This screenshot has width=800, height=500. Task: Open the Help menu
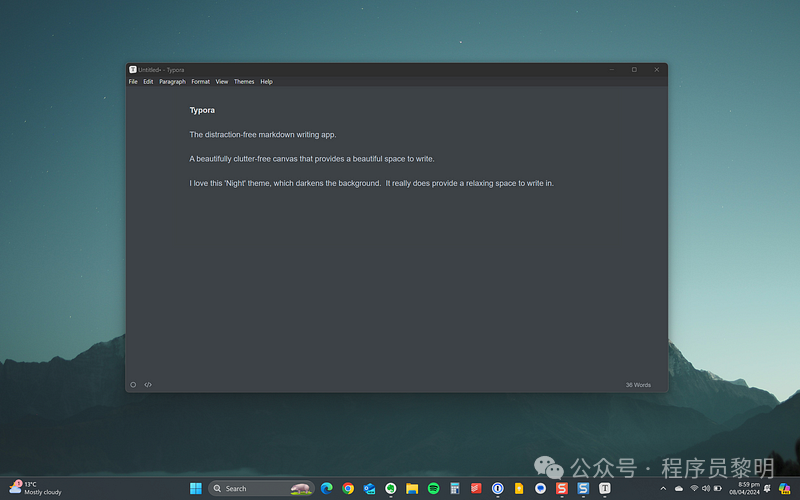[266, 82]
